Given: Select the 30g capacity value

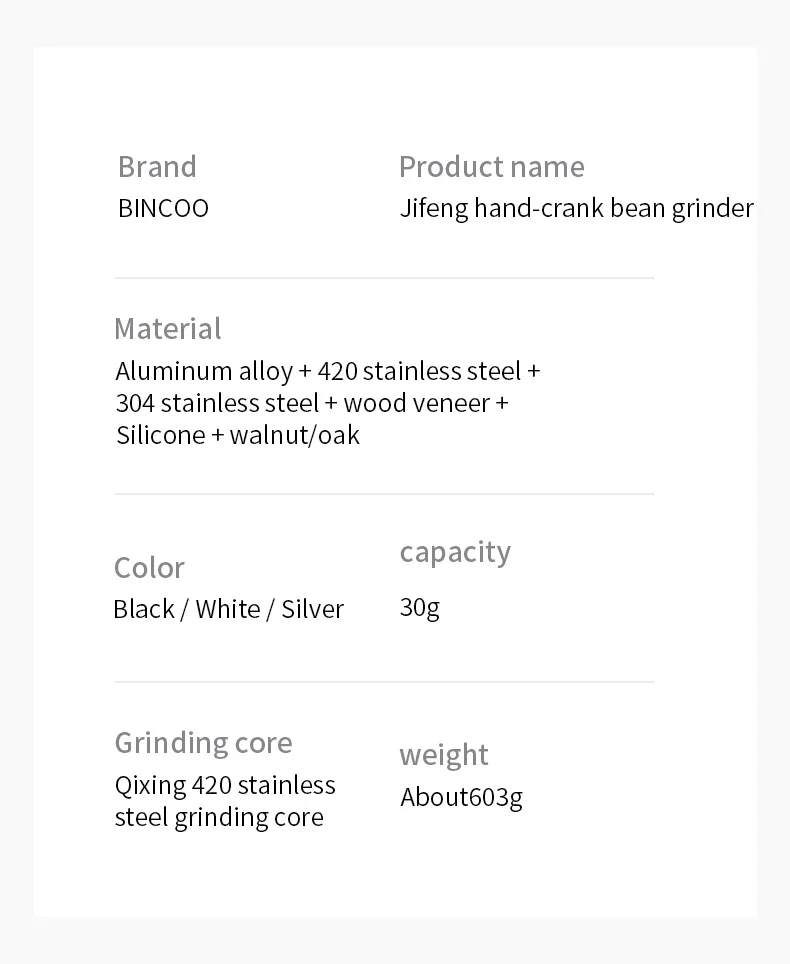Looking at the screenshot, I should pos(420,608).
